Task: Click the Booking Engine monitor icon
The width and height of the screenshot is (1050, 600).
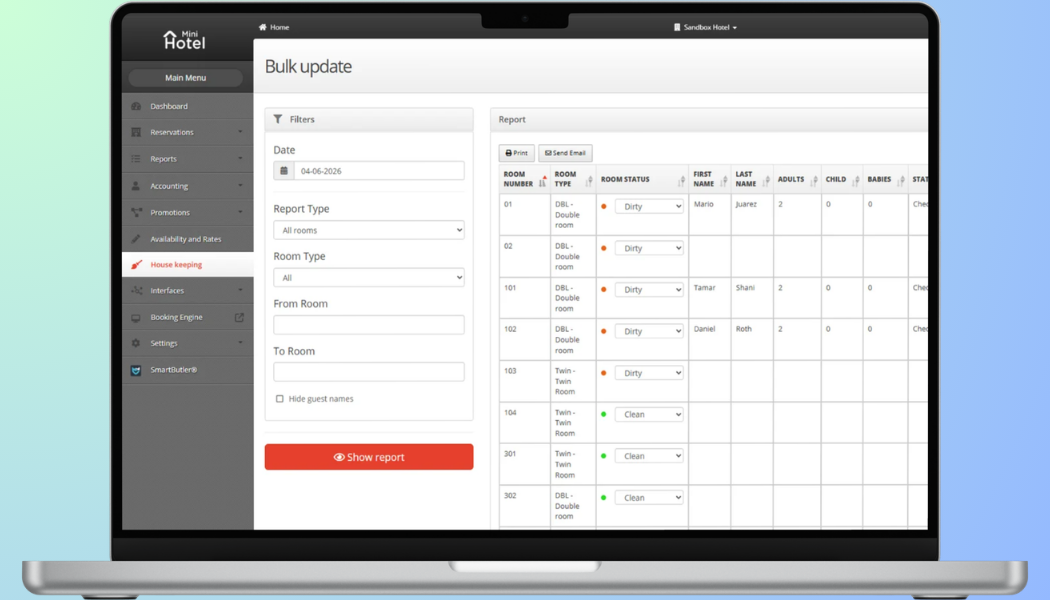Action: pos(136,317)
